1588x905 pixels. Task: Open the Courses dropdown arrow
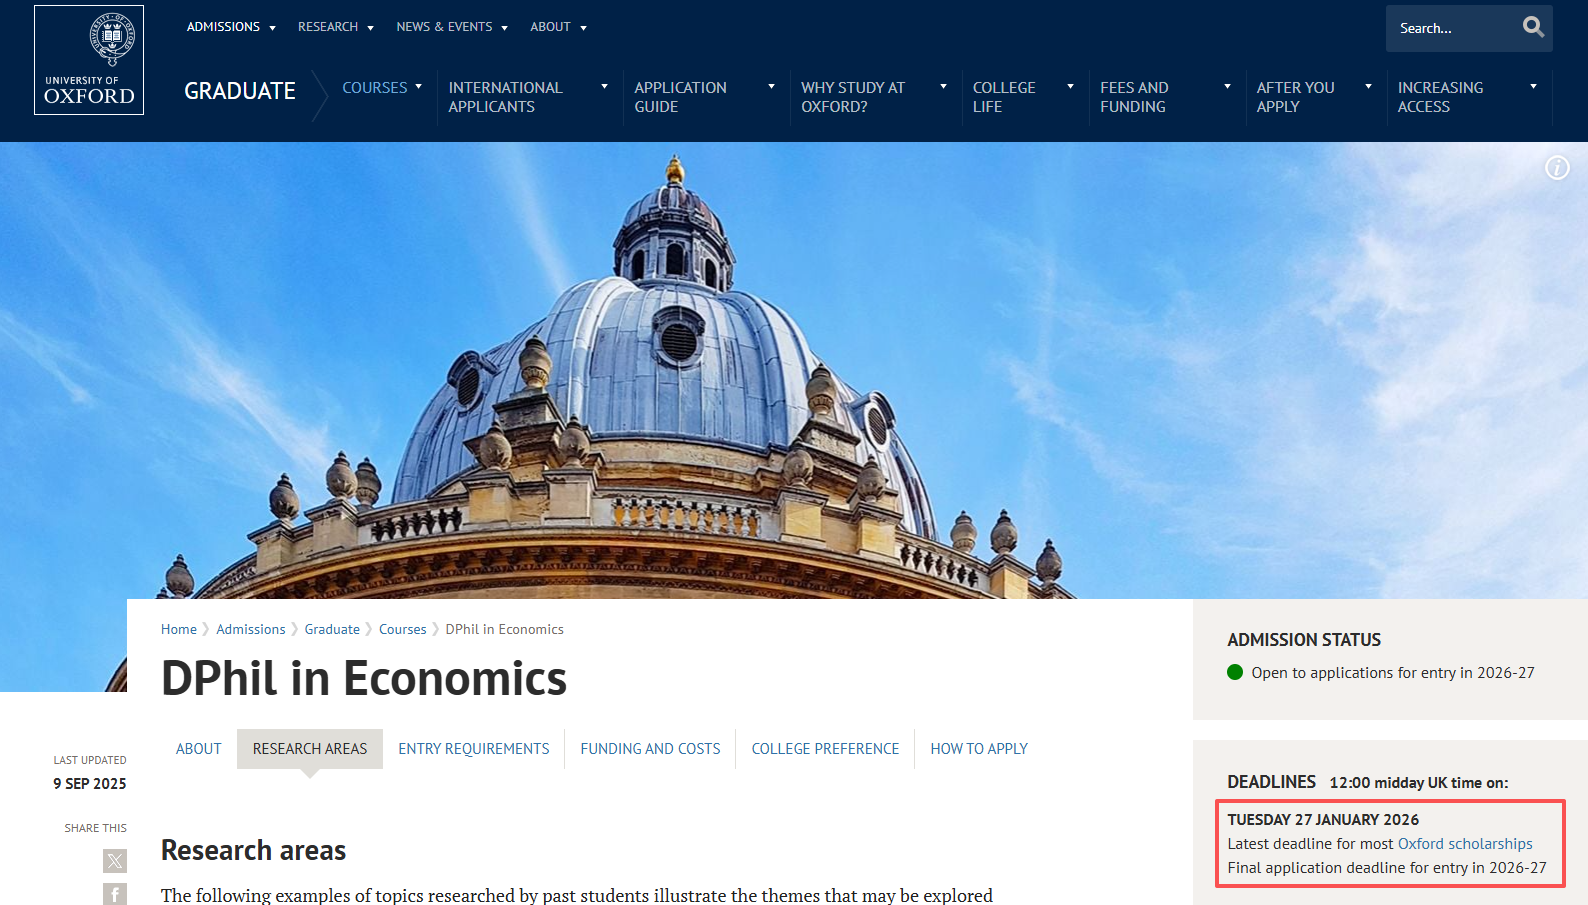click(418, 87)
